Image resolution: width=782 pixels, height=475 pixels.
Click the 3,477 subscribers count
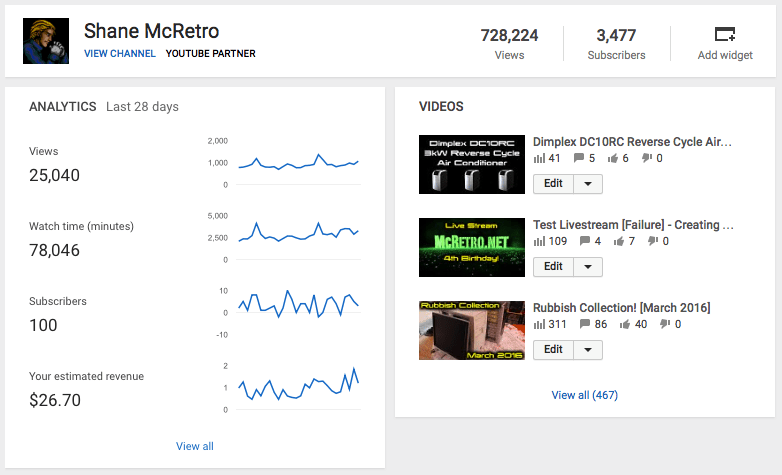(x=616, y=35)
